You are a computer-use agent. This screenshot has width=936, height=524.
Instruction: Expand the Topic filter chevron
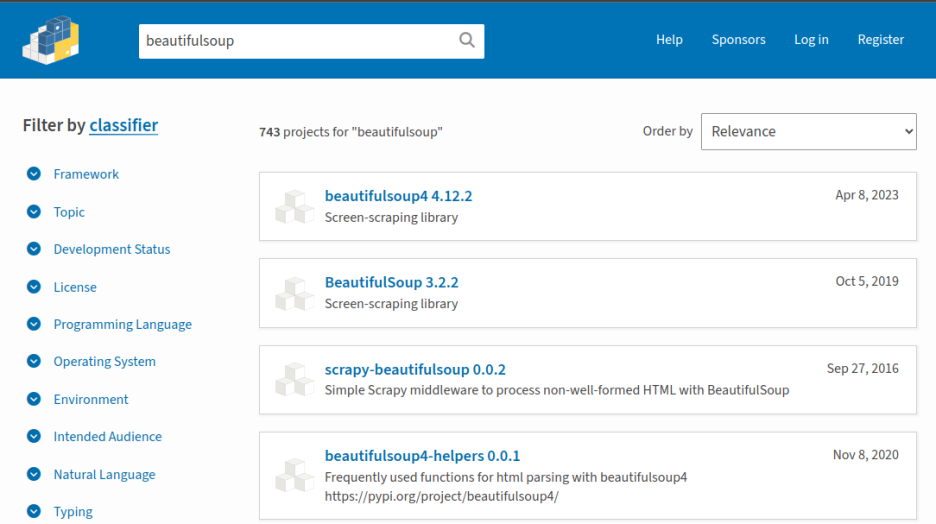pyautogui.click(x=34, y=212)
